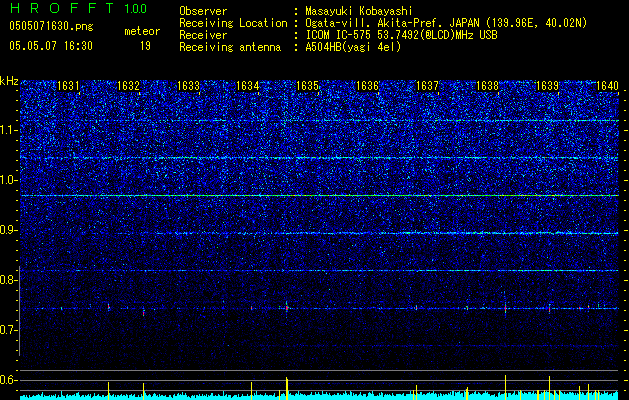Image resolution: width=629 pixels, height=400 pixels.
Task: Select the 0.6 frequency axis label
Action: click(9, 380)
